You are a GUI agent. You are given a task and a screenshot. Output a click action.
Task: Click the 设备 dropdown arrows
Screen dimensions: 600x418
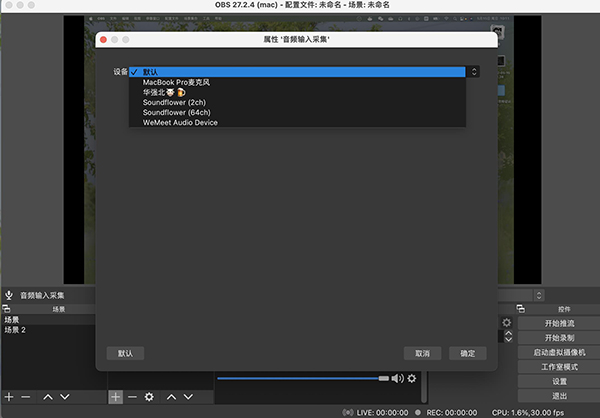point(474,72)
